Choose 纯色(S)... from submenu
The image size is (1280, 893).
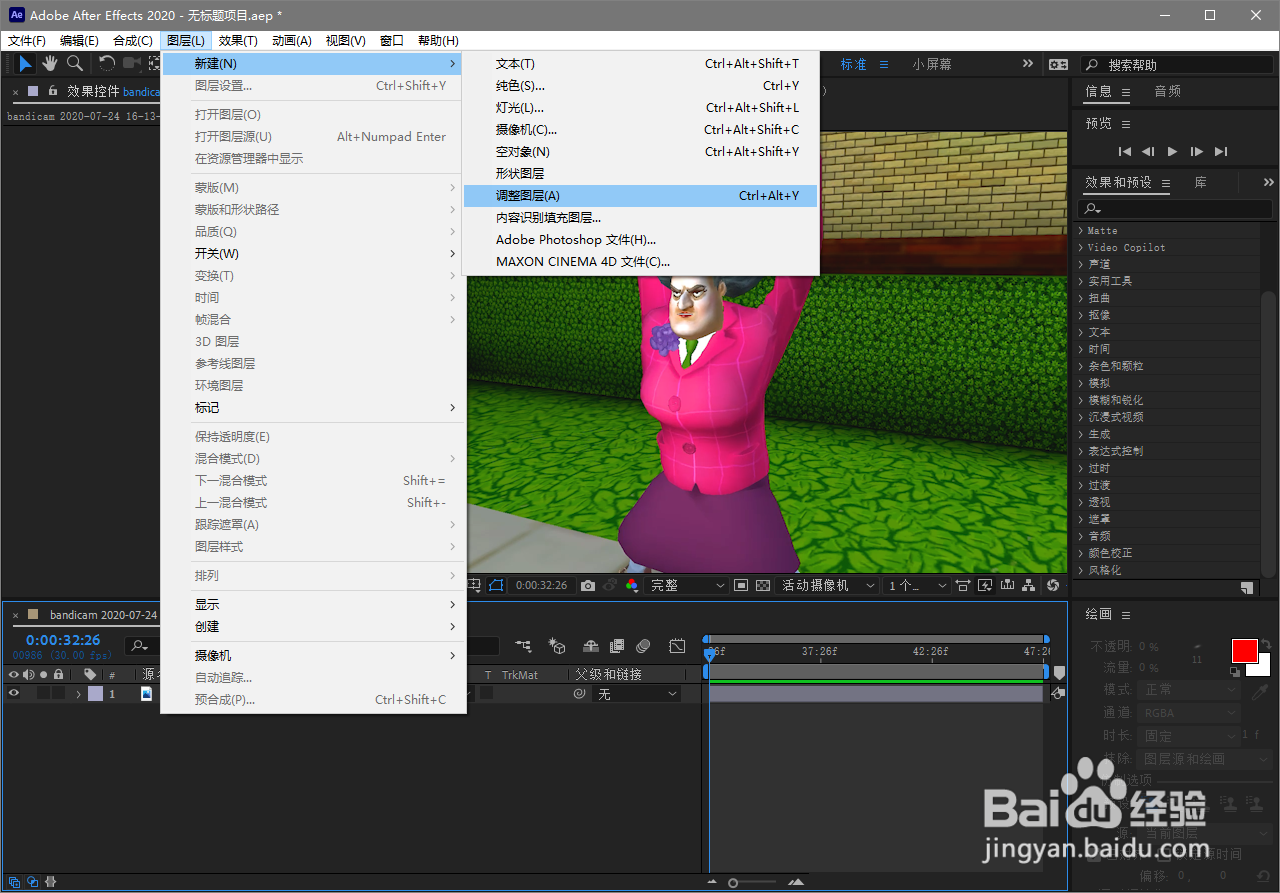pos(640,86)
